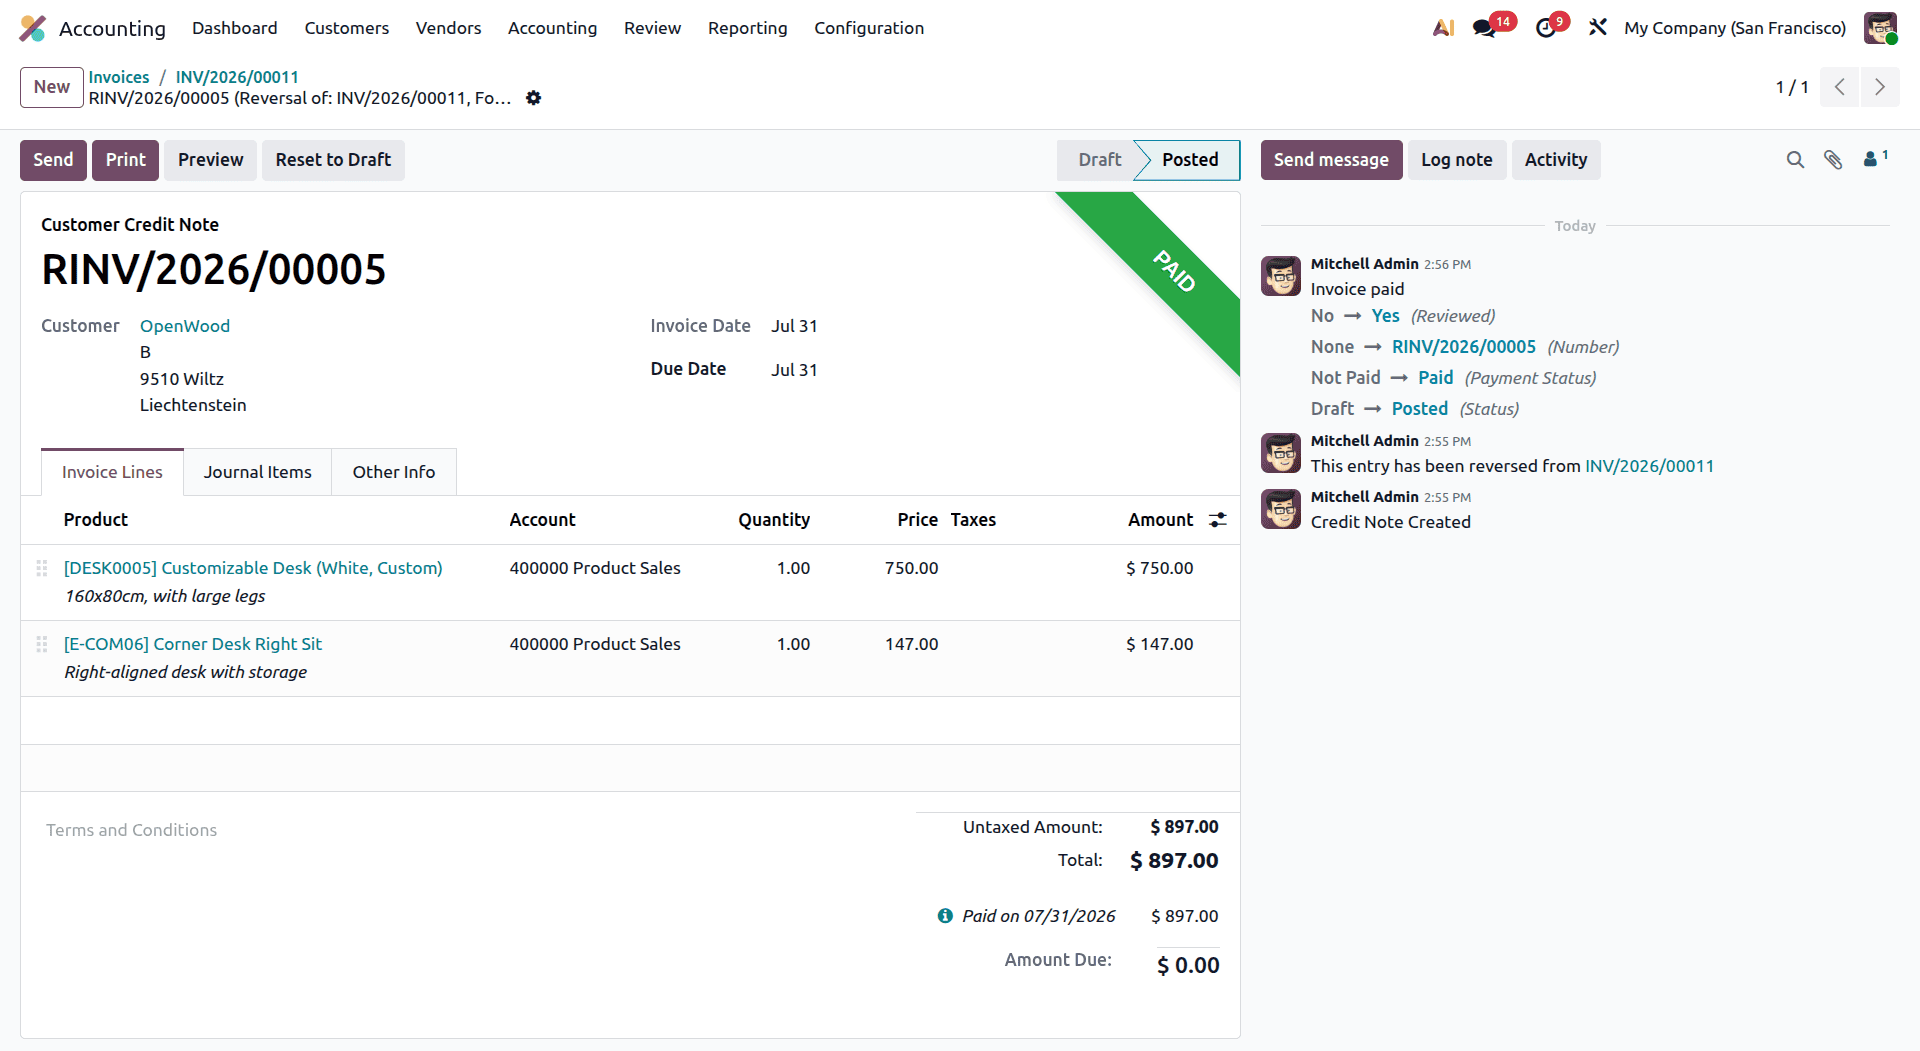The height and width of the screenshot is (1051, 1920).
Task: Click Right-aligned desk with storage description
Action: point(186,672)
